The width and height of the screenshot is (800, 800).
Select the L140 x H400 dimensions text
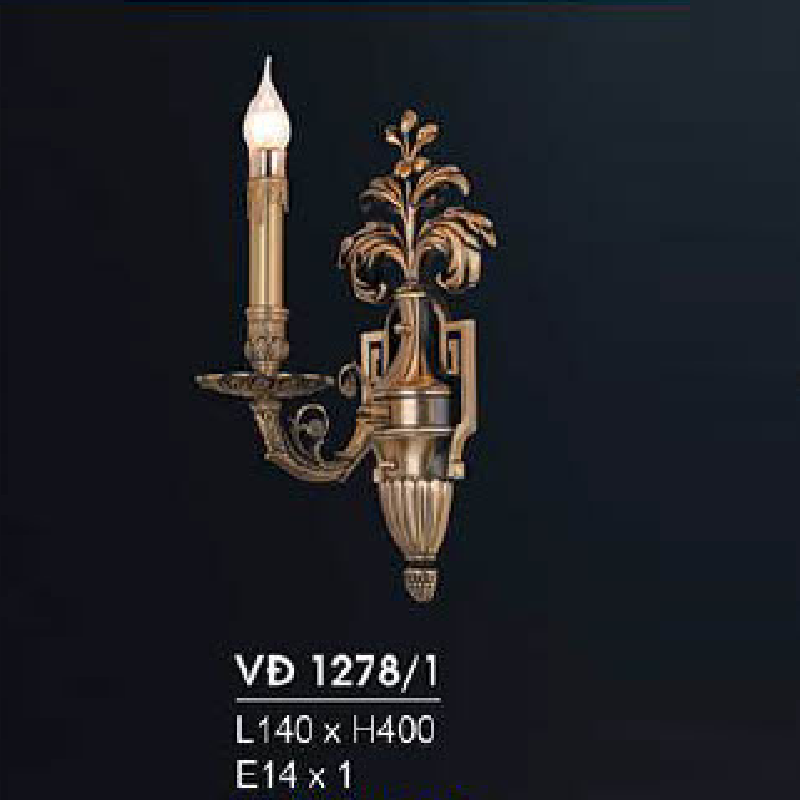click(x=336, y=730)
